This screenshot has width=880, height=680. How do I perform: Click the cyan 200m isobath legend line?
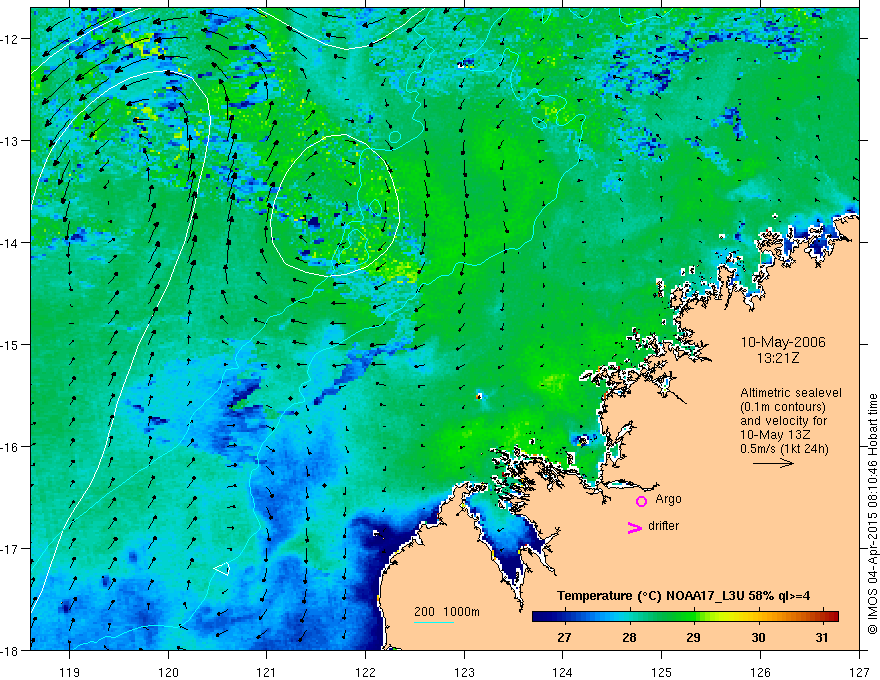point(434,622)
